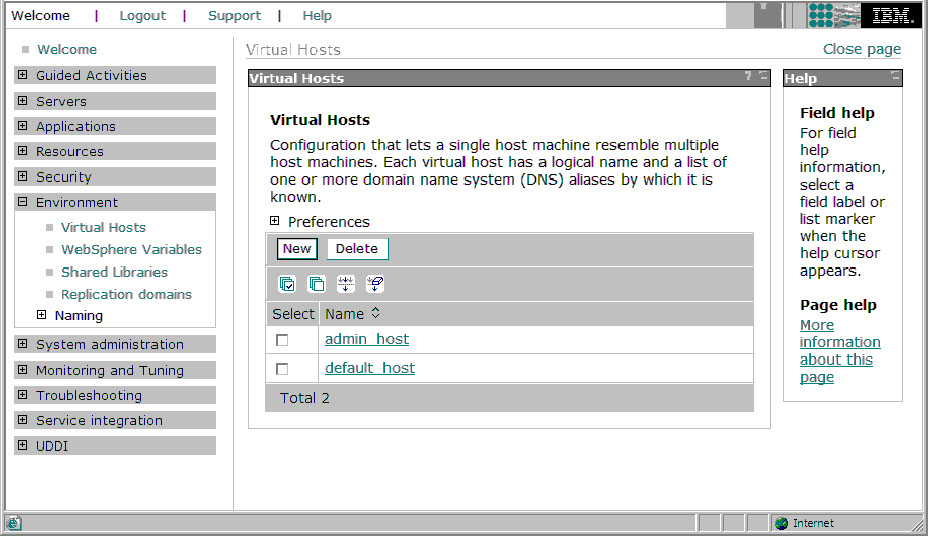Click the Total 2 footer text

tap(305, 398)
